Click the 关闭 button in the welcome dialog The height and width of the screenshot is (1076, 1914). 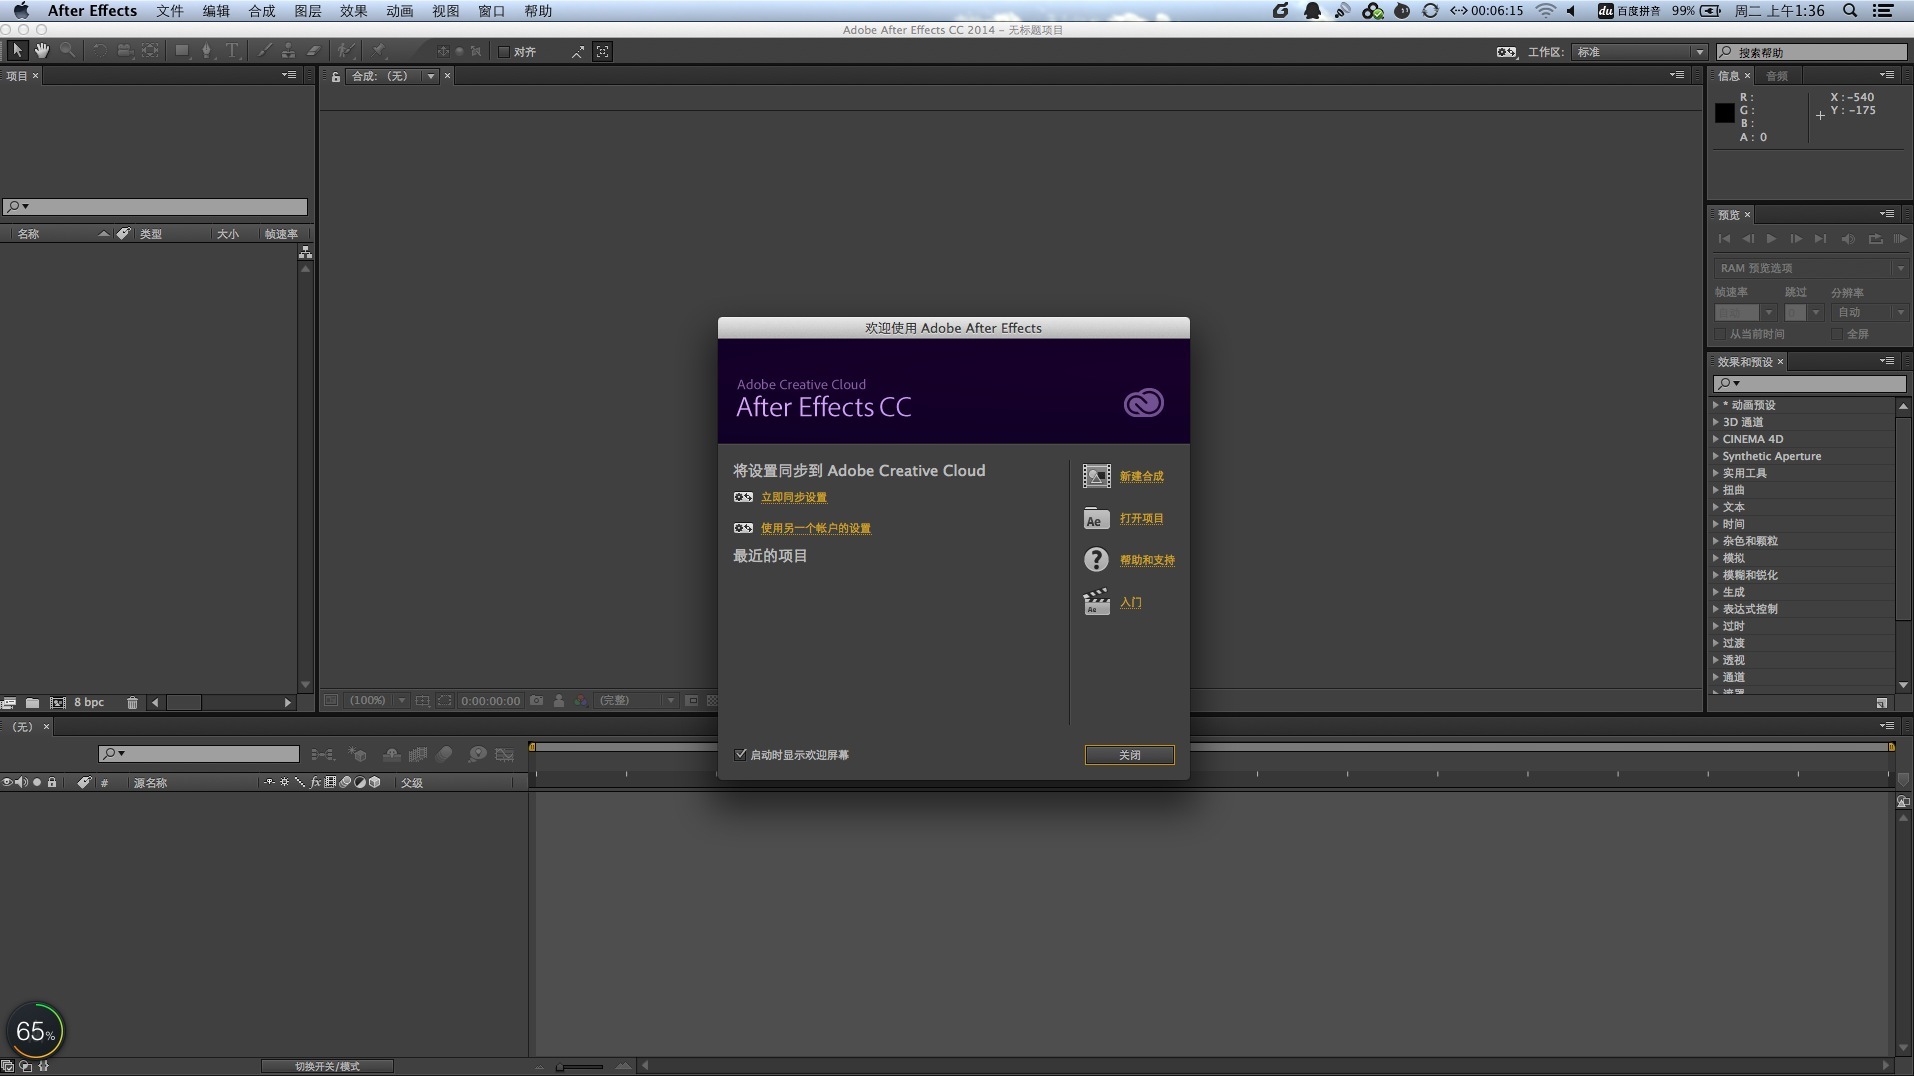click(1129, 755)
